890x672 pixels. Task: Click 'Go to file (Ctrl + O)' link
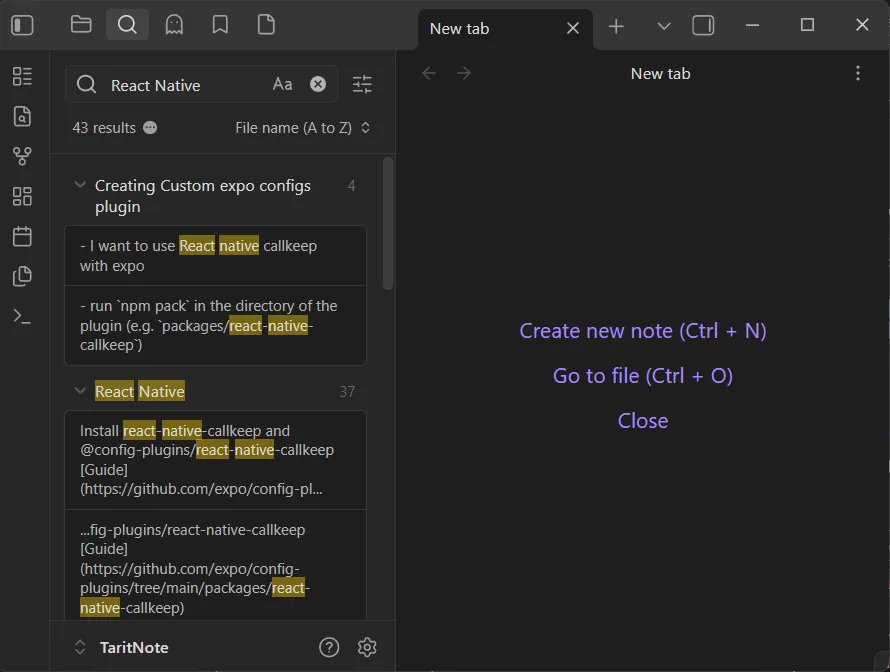[642, 376]
